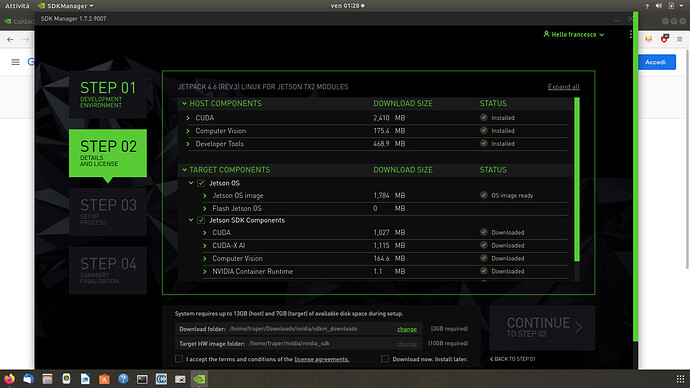Click the orange bookmarks icon in browser toolbar
The height and width of the screenshot is (388, 690).
[648, 39]
